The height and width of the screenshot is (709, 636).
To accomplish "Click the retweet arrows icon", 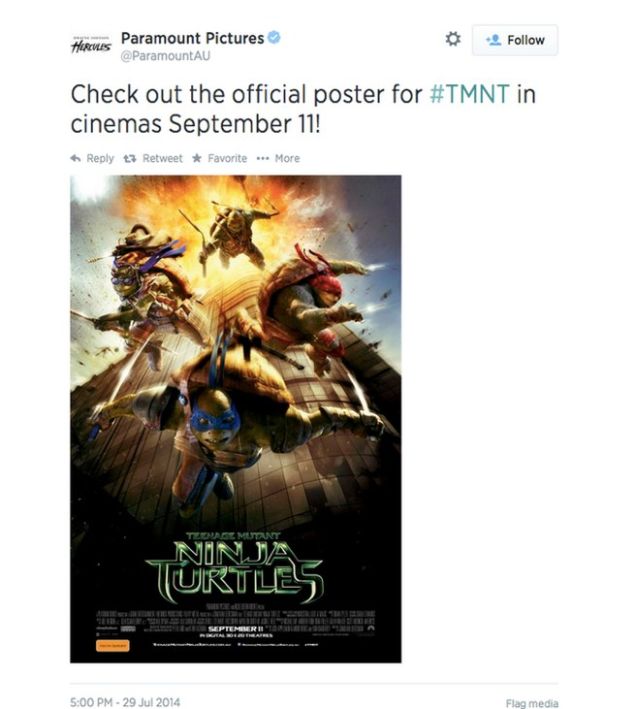I will coord(130,159).
